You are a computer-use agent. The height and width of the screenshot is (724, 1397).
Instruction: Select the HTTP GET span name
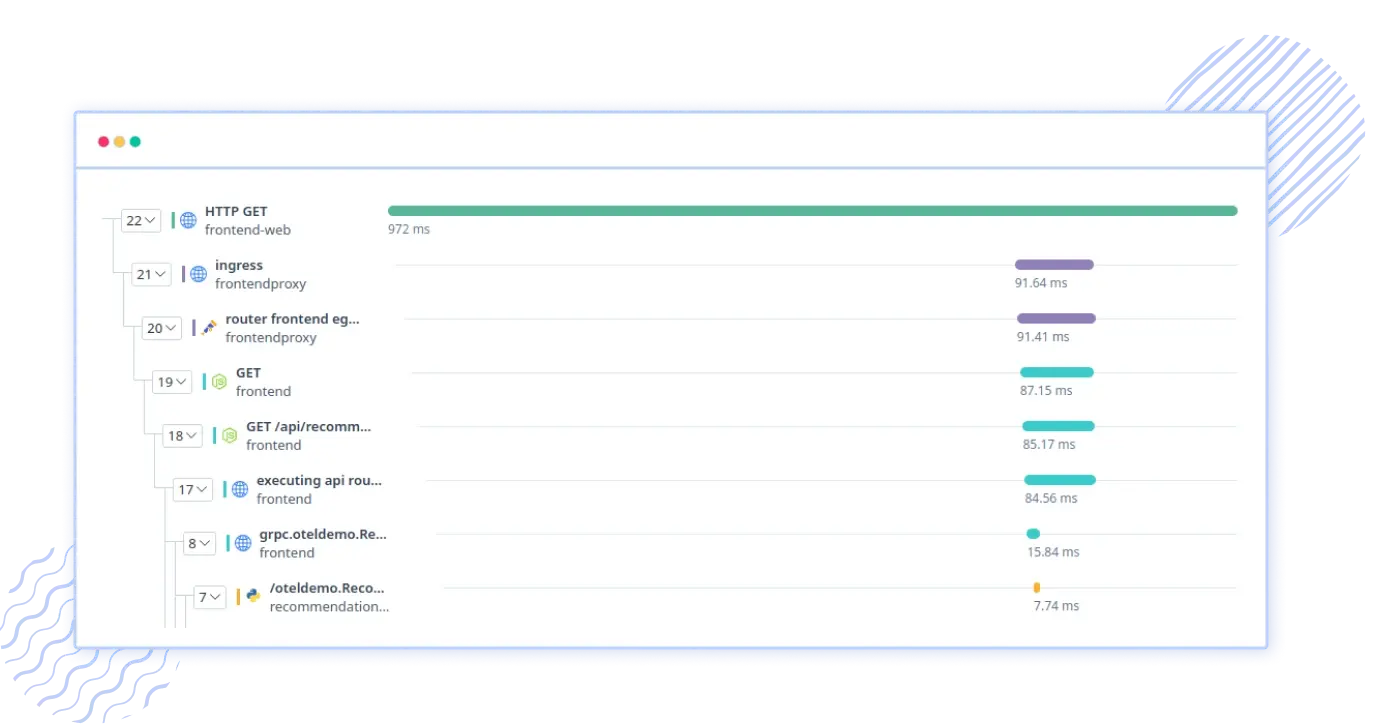[236, 212]
